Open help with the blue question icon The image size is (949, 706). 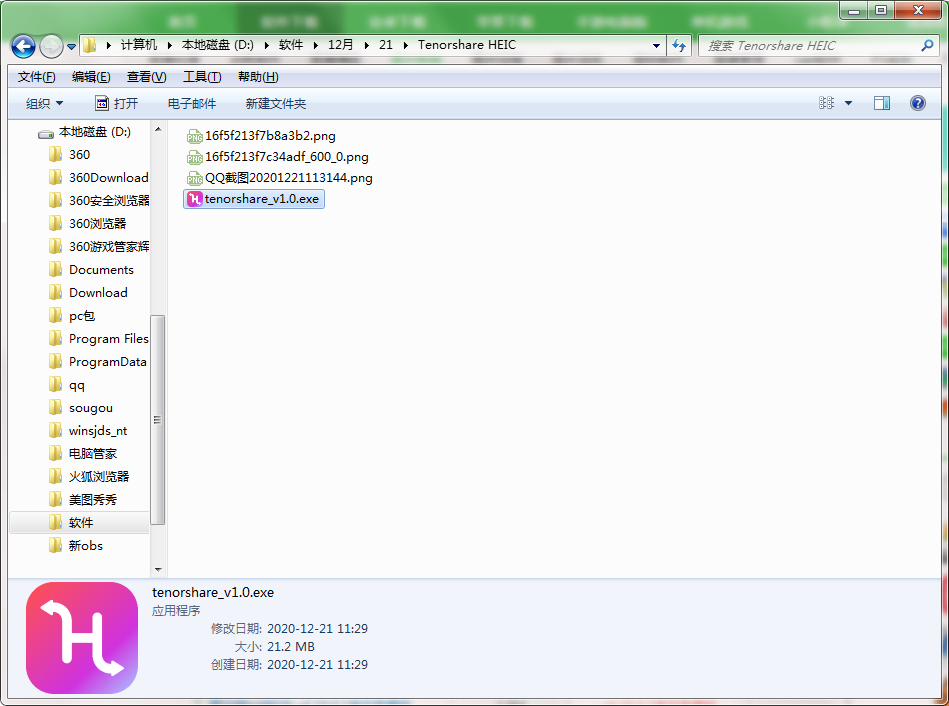[x=918, y=103]
